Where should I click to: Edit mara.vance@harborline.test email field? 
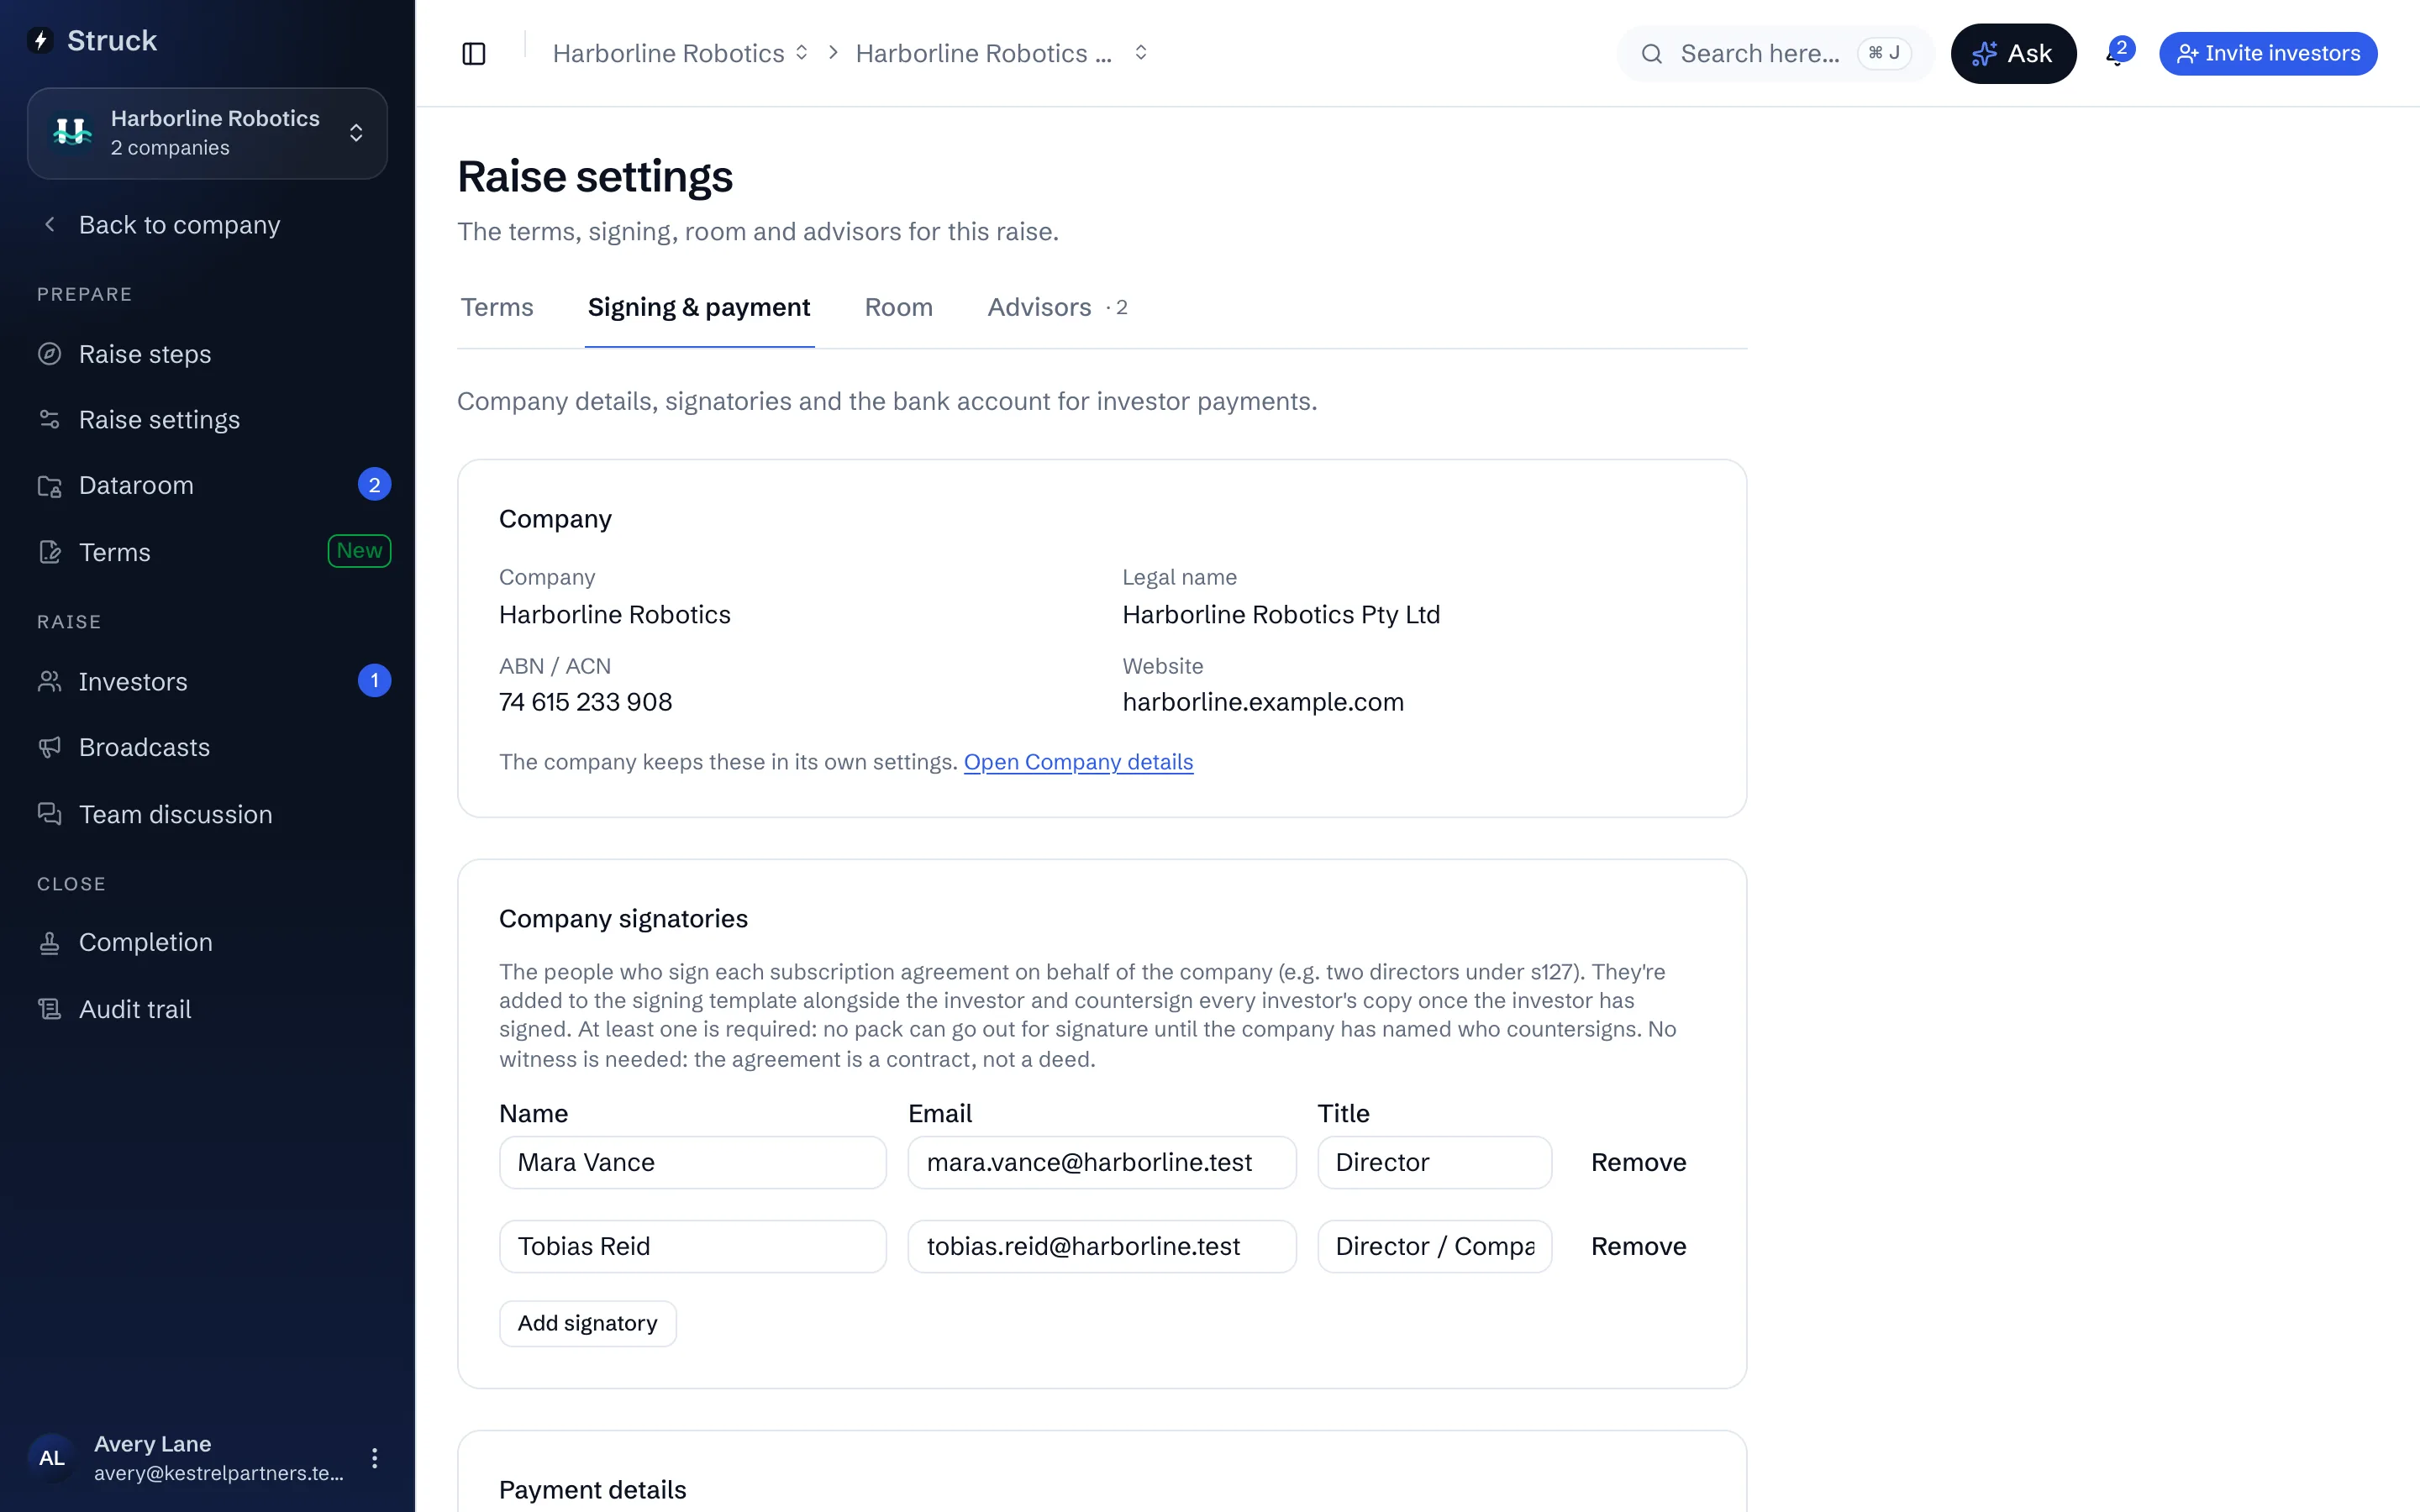(1102, 1162)
